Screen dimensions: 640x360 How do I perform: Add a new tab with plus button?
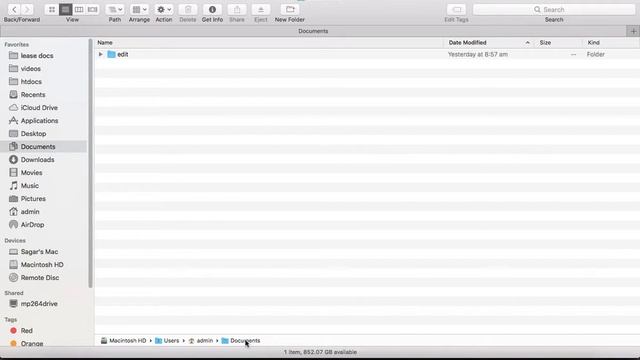(x=633, y=31)
